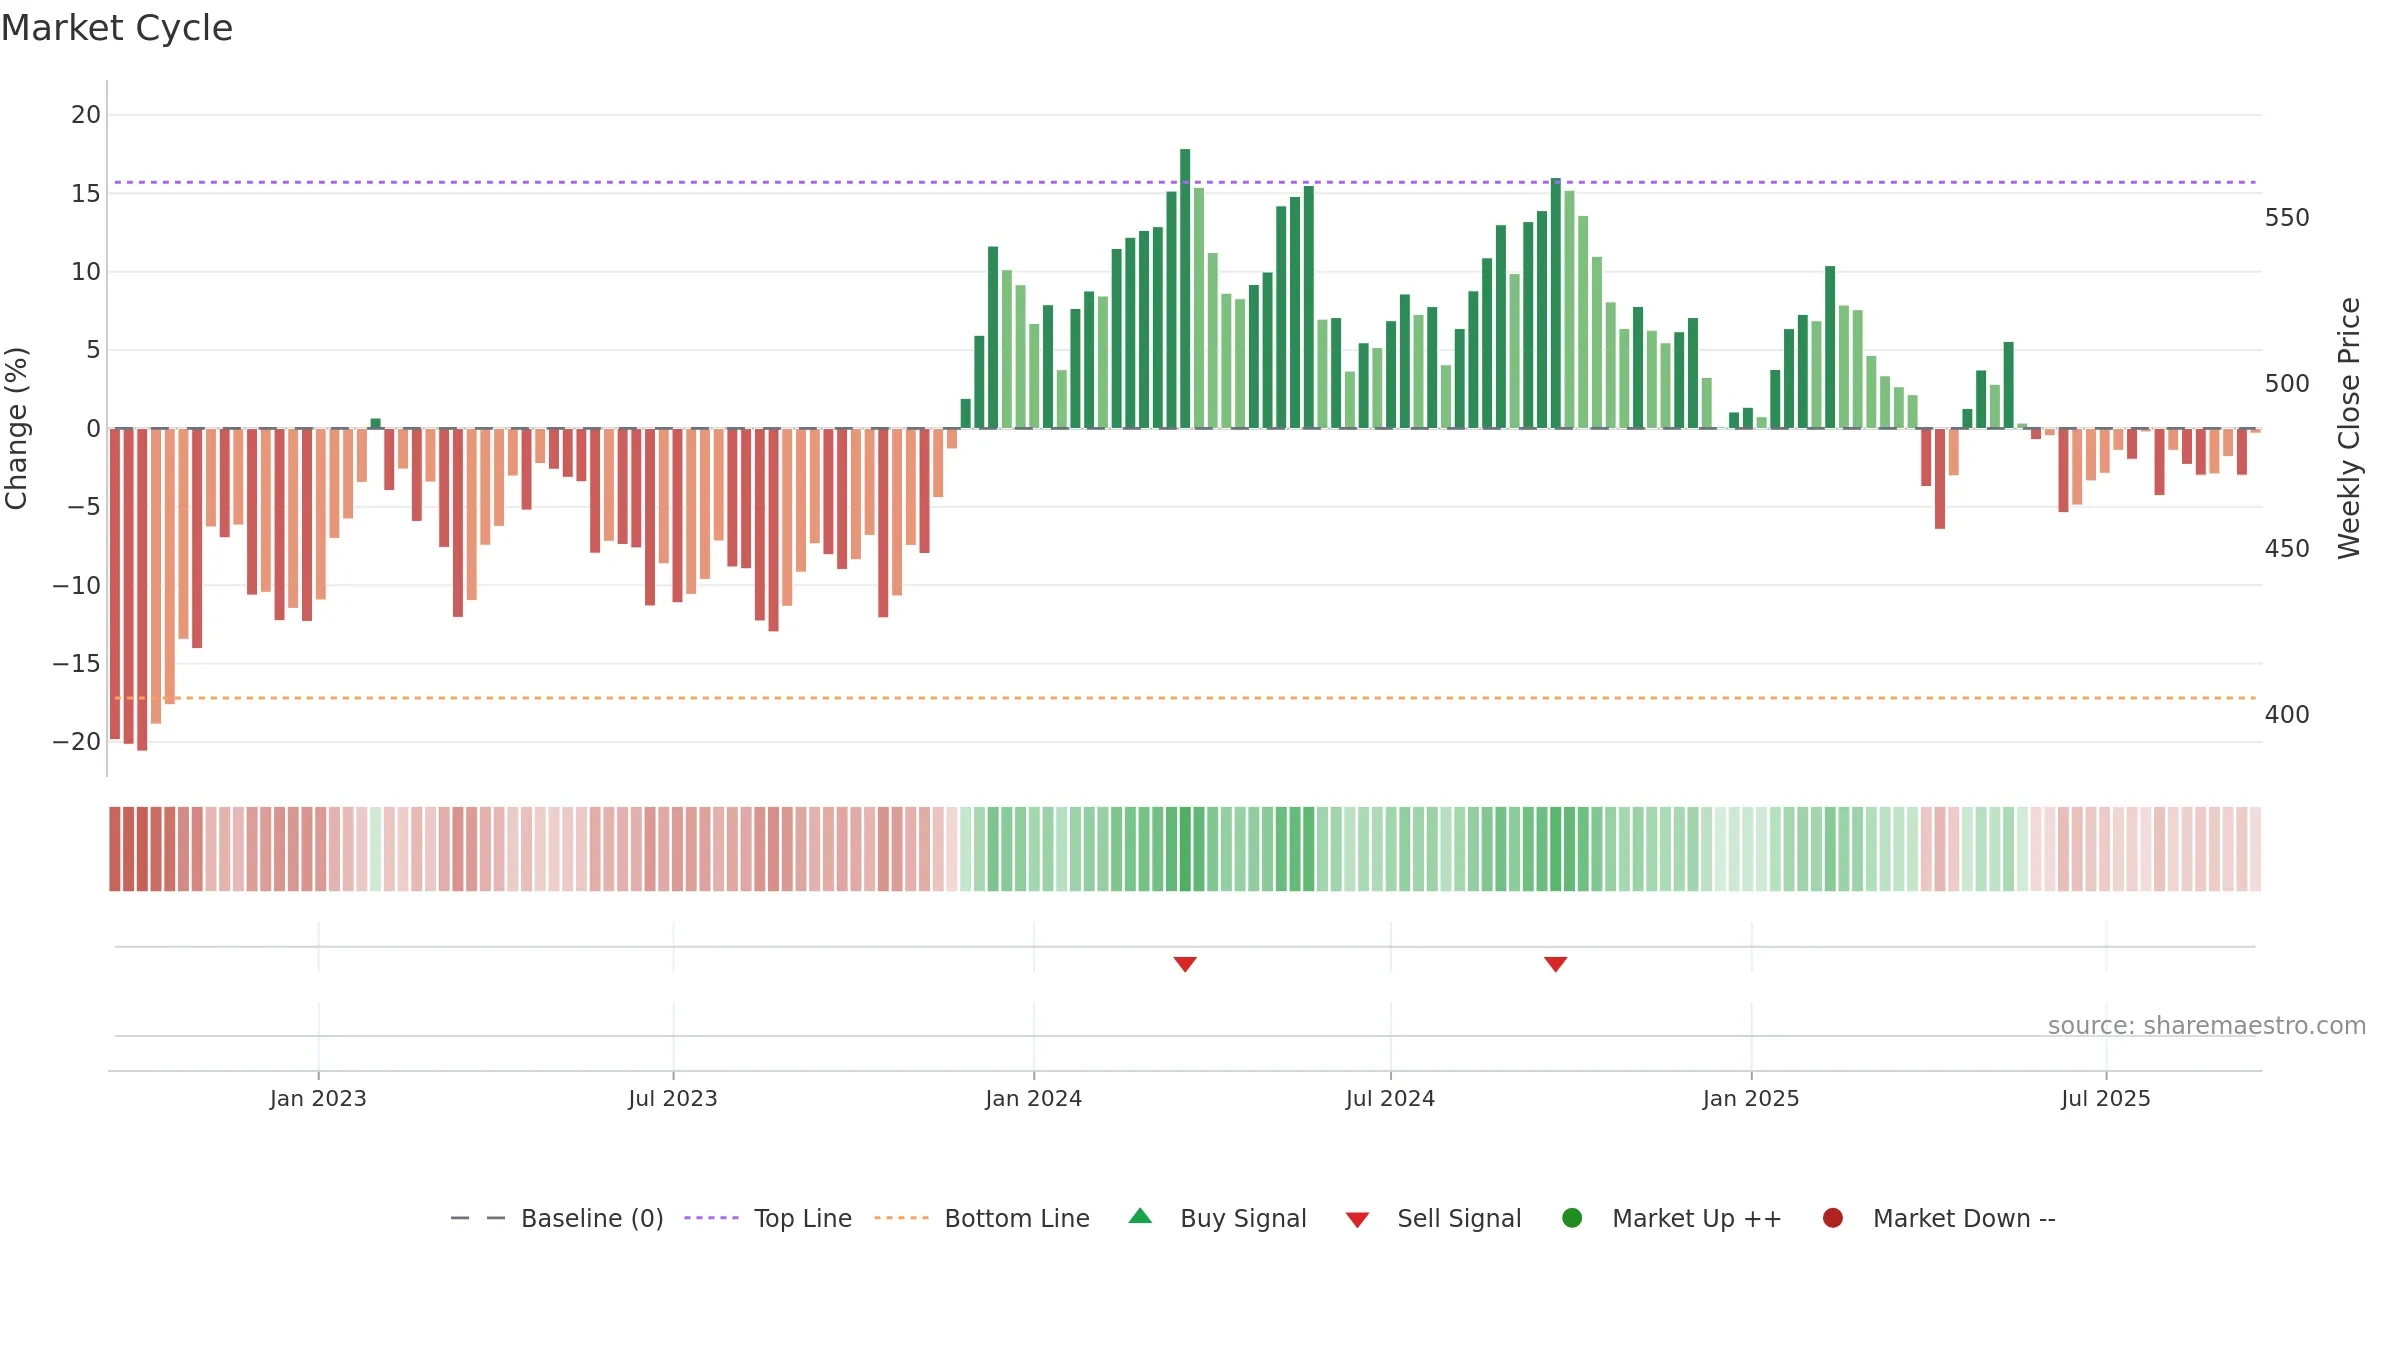Toggle the Buy Signal legend entry
This screenshot has width=2400, height=1350.
tap(1217, 1218)
